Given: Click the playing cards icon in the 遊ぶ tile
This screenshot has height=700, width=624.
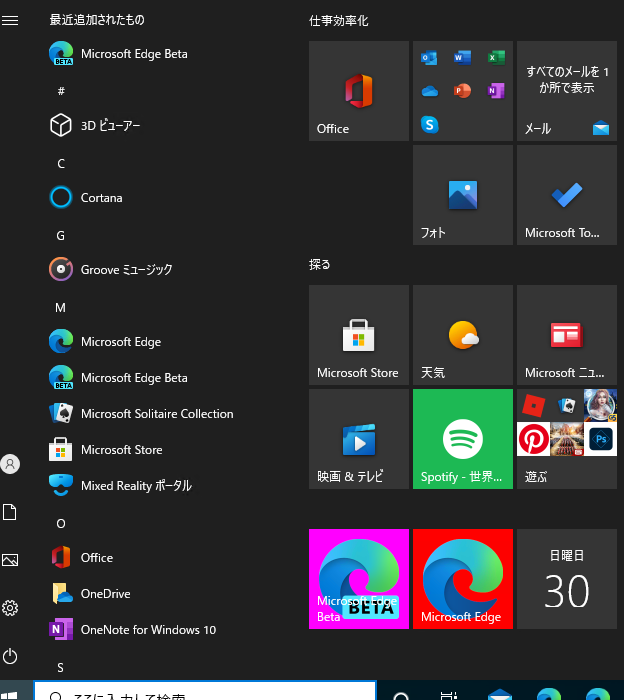Looking at the screenshot, I should [567, 405].
